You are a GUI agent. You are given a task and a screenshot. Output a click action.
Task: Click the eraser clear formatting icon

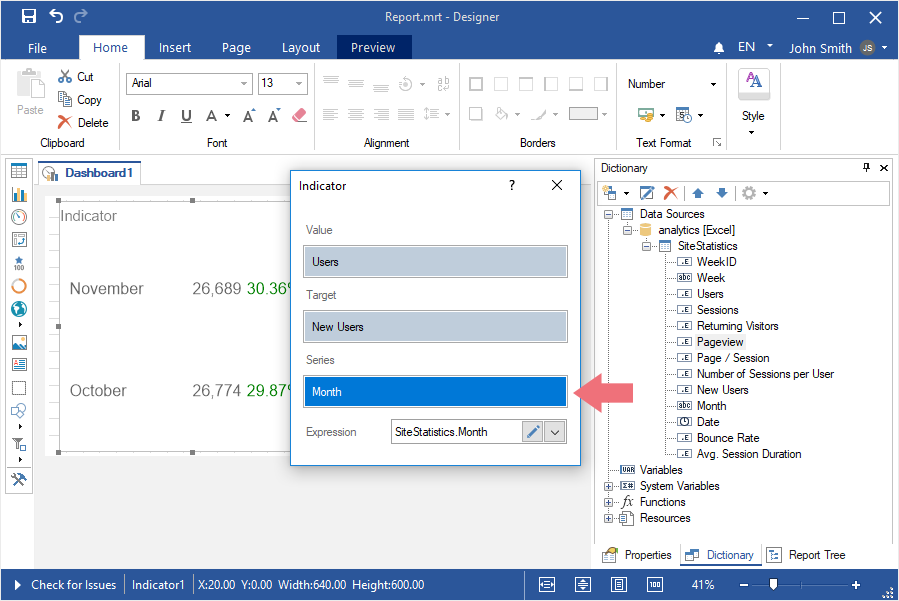[x=298, y=116]
